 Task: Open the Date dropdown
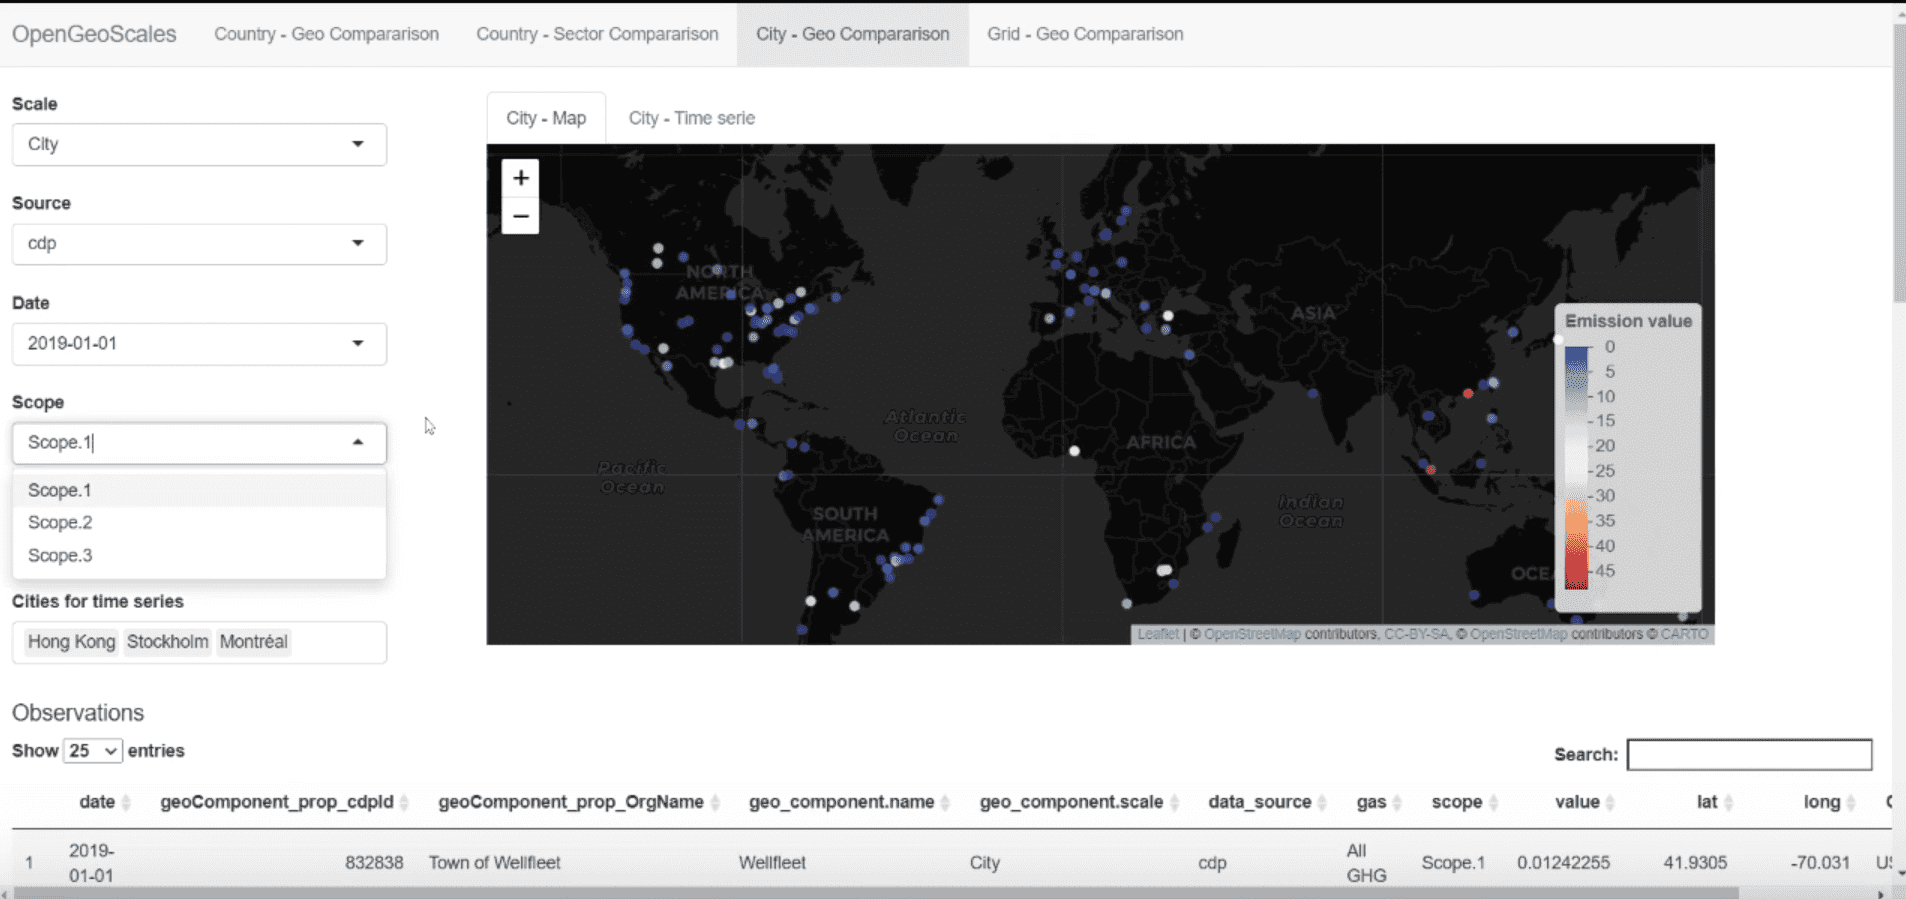coord(199,343)
